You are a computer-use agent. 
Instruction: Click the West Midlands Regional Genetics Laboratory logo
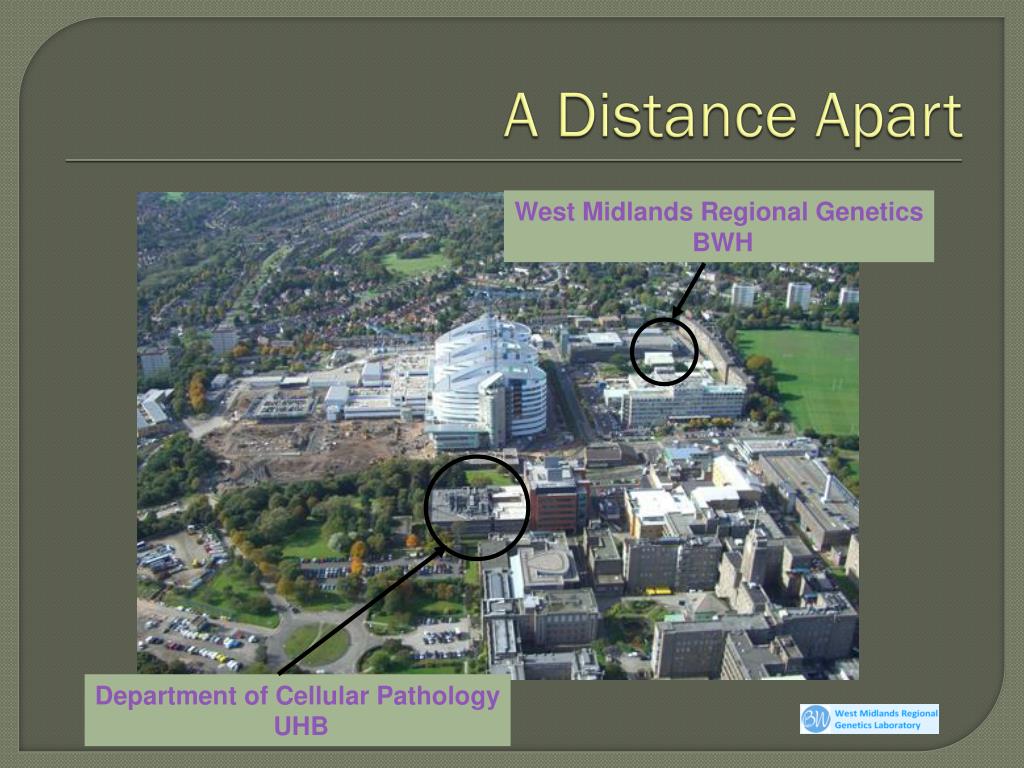coord(869,718)
